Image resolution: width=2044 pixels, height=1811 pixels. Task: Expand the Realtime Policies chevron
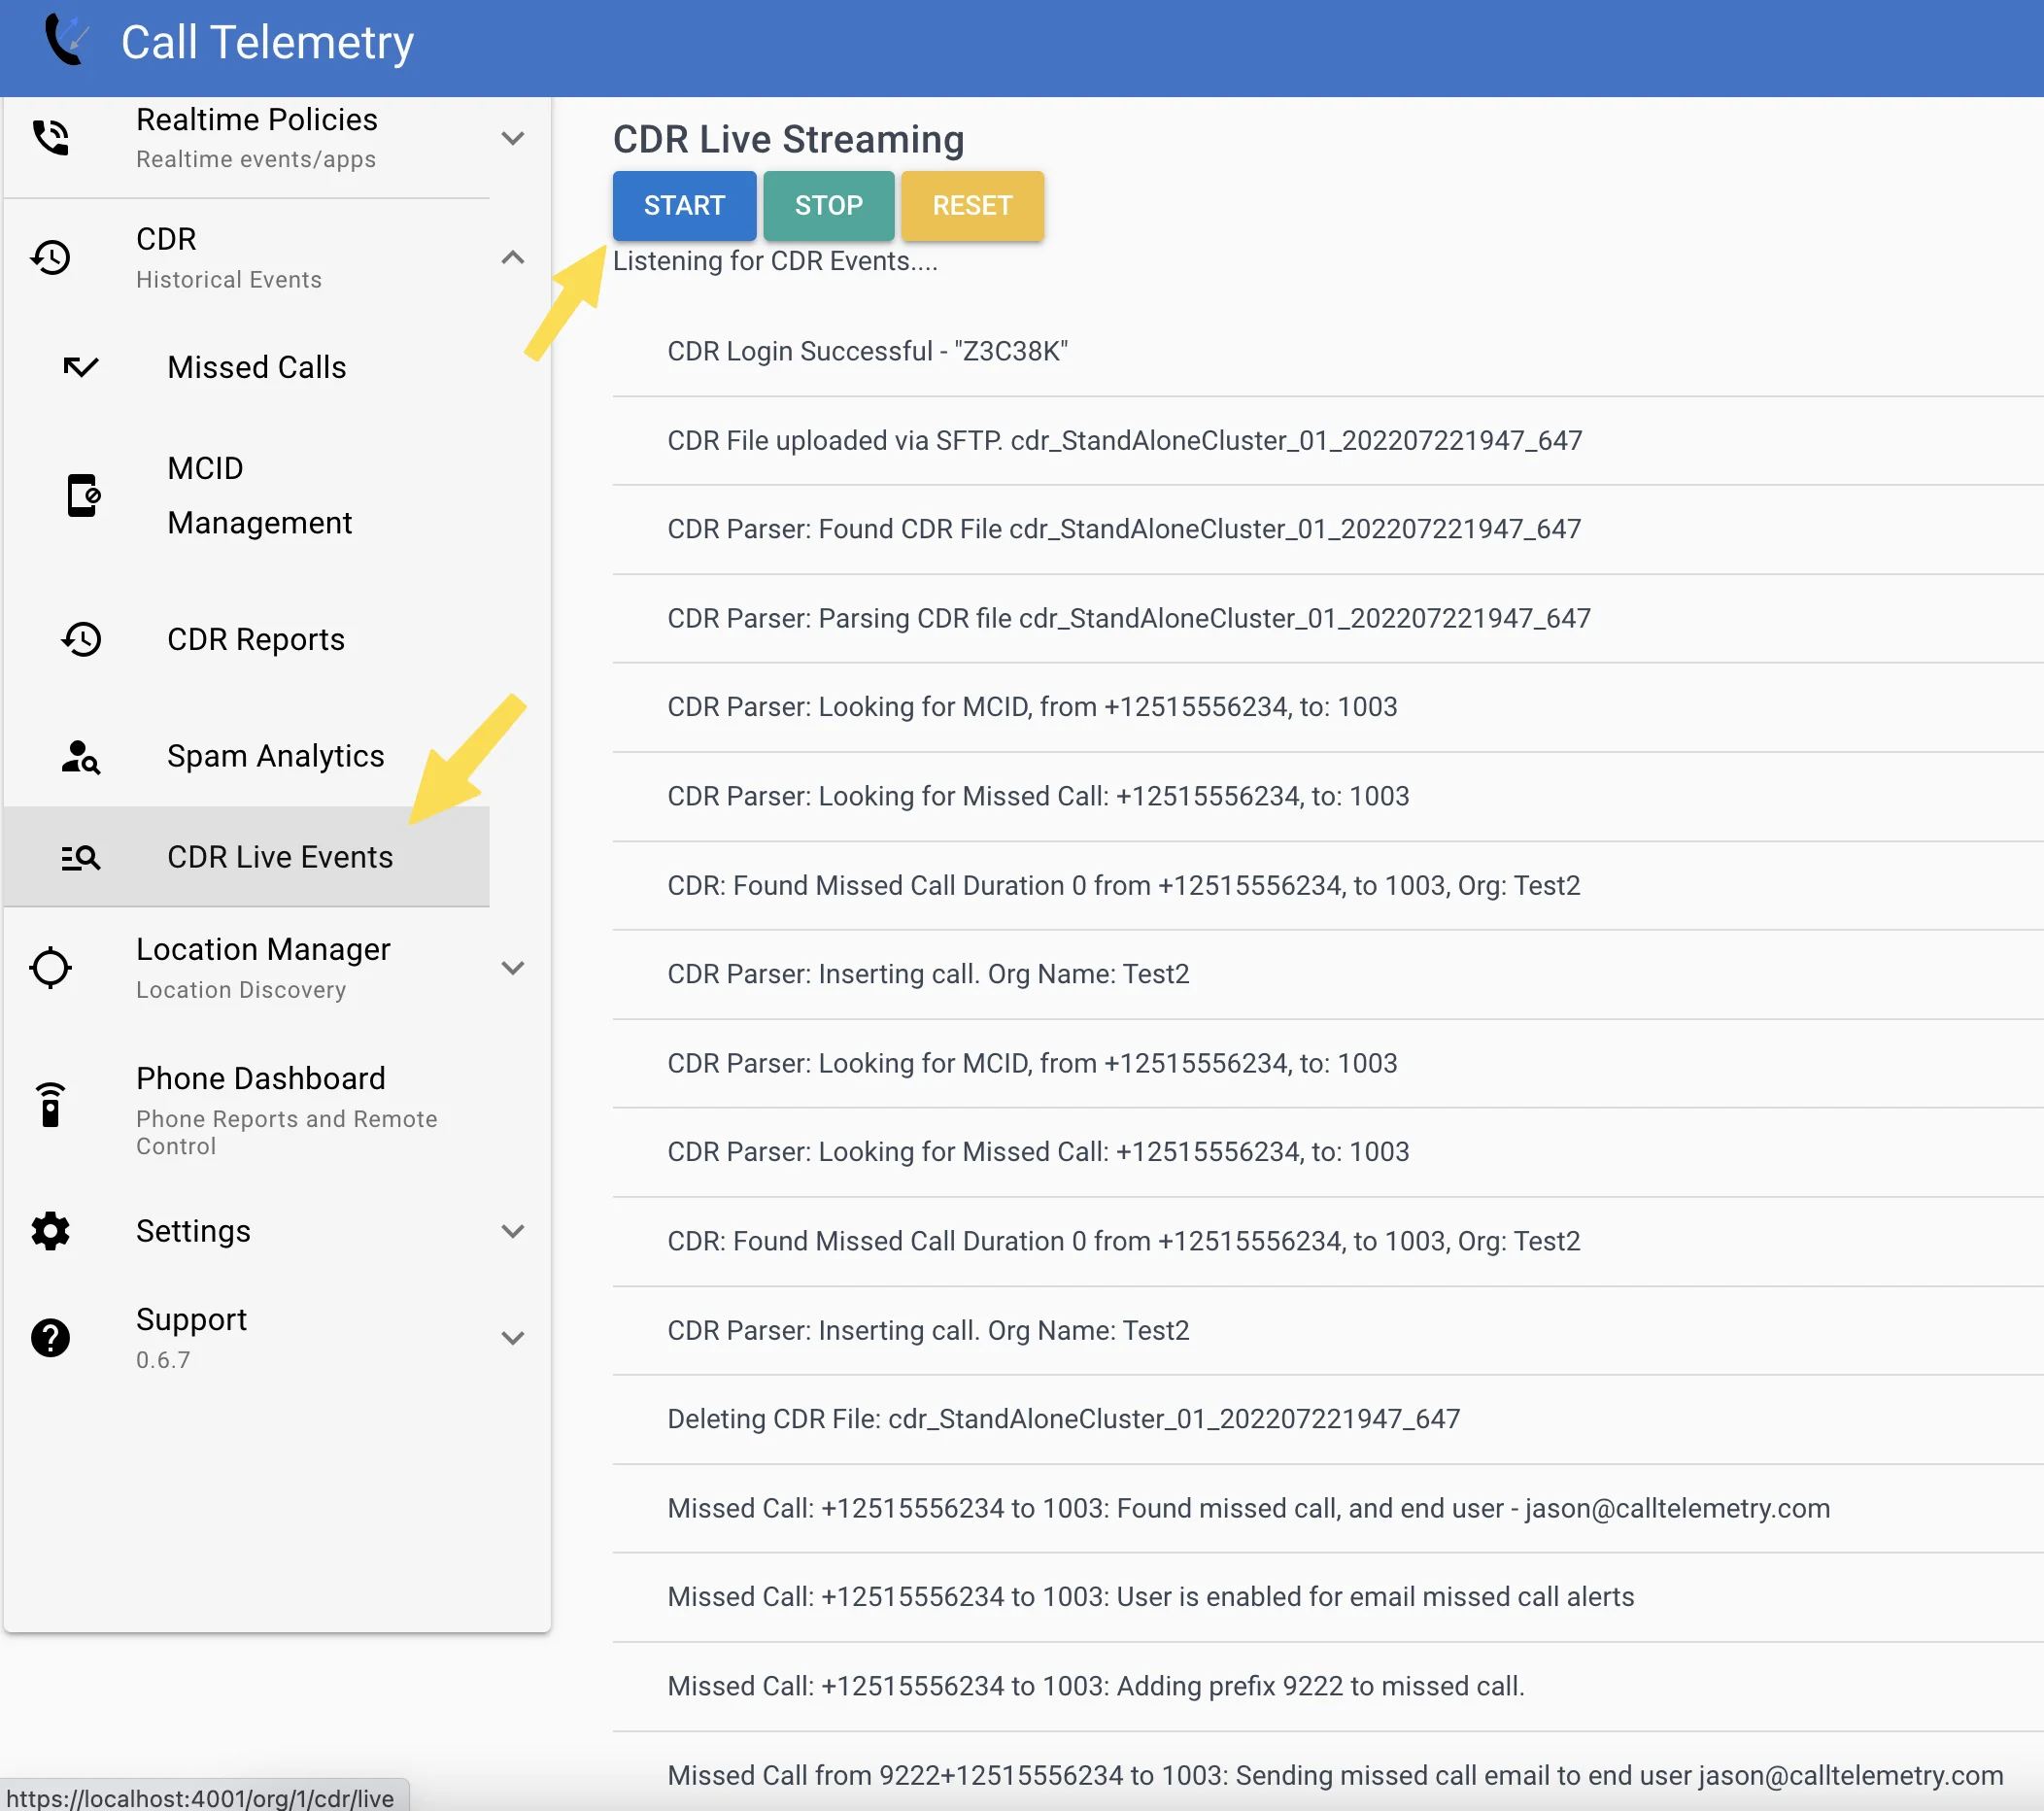(x=513, y=138)
